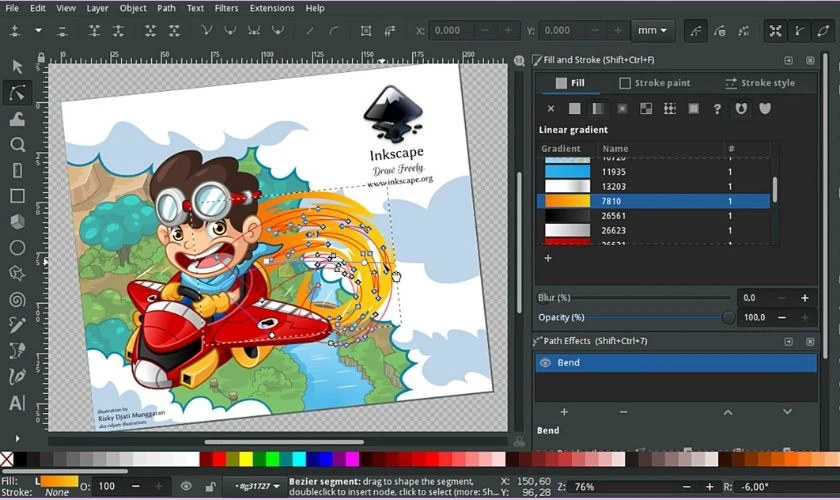Open the Path menu
This screenshot has height=500, width=840.
(166, 8)
